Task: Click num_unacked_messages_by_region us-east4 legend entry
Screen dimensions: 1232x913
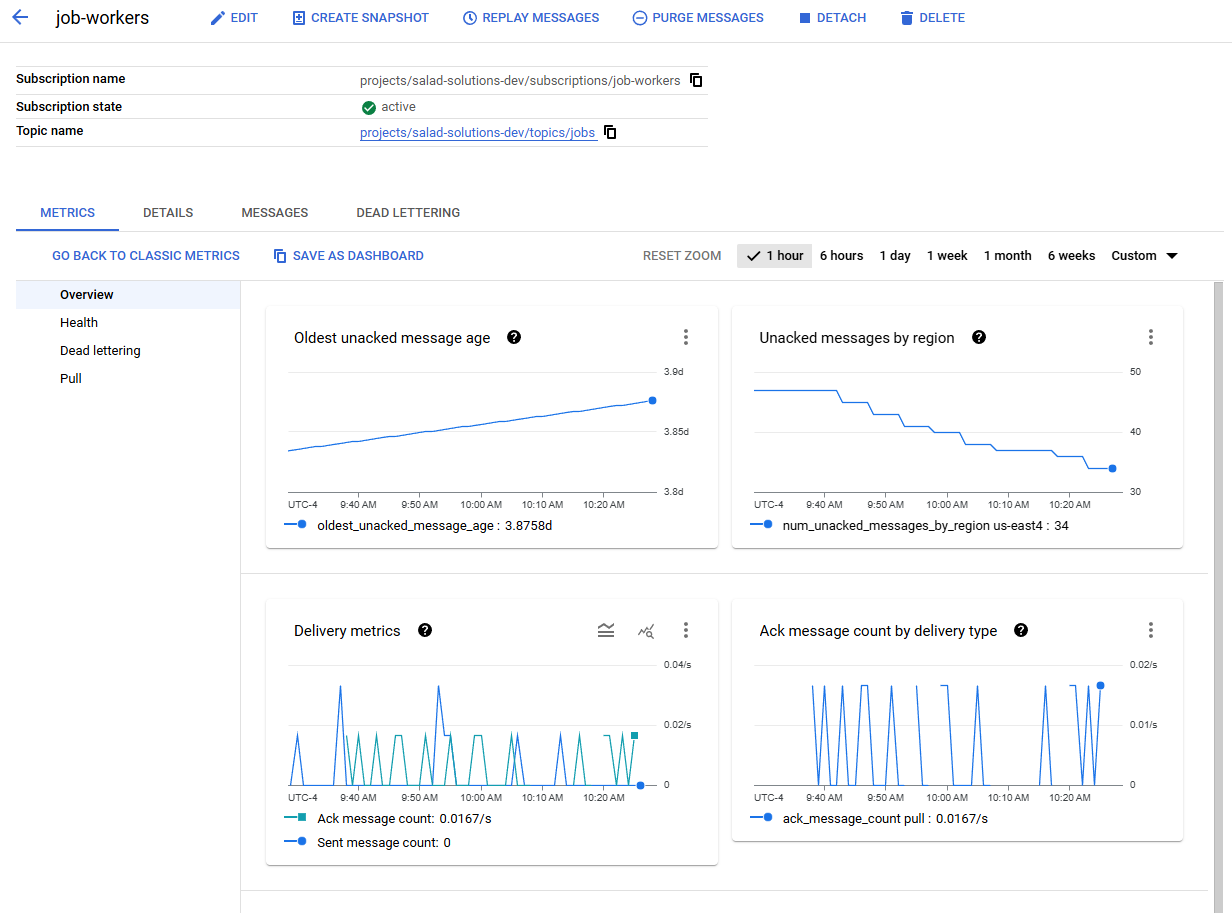Action: pos(909,525)
